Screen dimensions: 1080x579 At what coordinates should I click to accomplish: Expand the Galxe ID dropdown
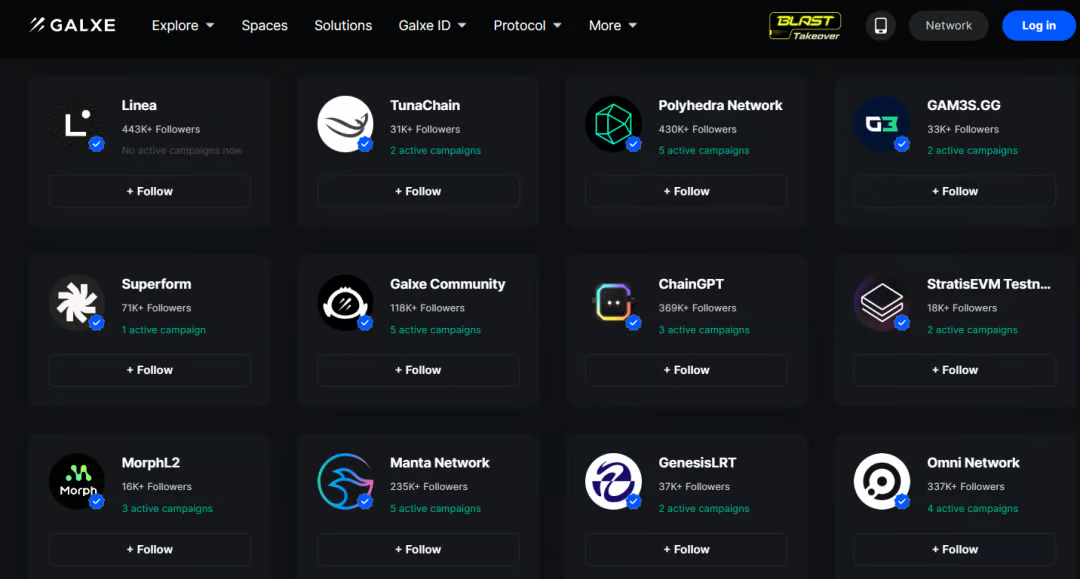pos(432,26)
